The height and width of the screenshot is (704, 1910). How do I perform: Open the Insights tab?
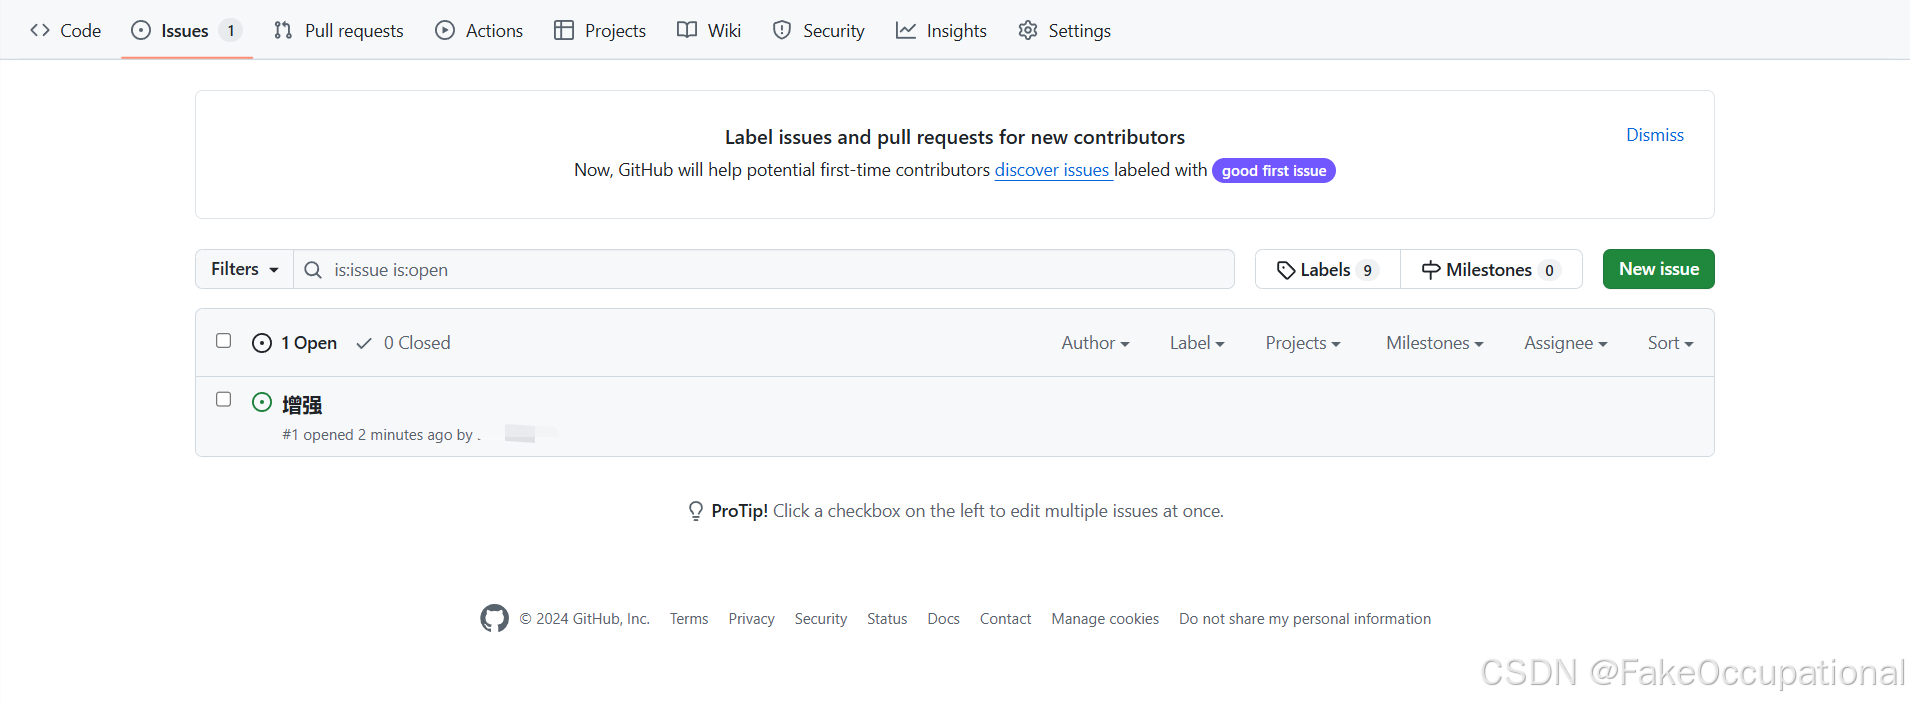click(x=942, y=30)
